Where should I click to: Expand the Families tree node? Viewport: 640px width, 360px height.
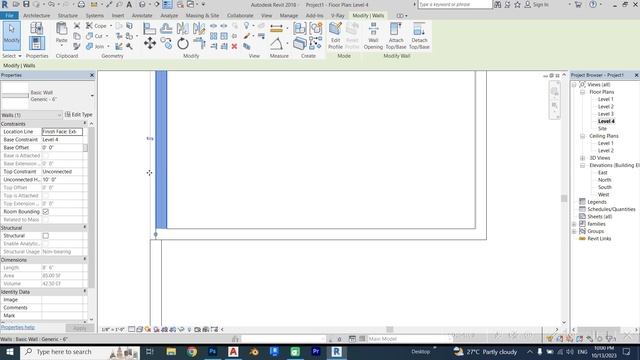574,224
